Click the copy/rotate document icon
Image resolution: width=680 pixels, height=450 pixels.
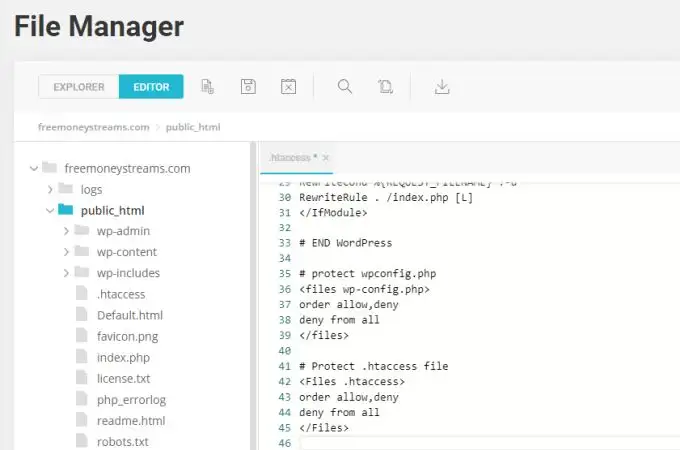point(385,87)
